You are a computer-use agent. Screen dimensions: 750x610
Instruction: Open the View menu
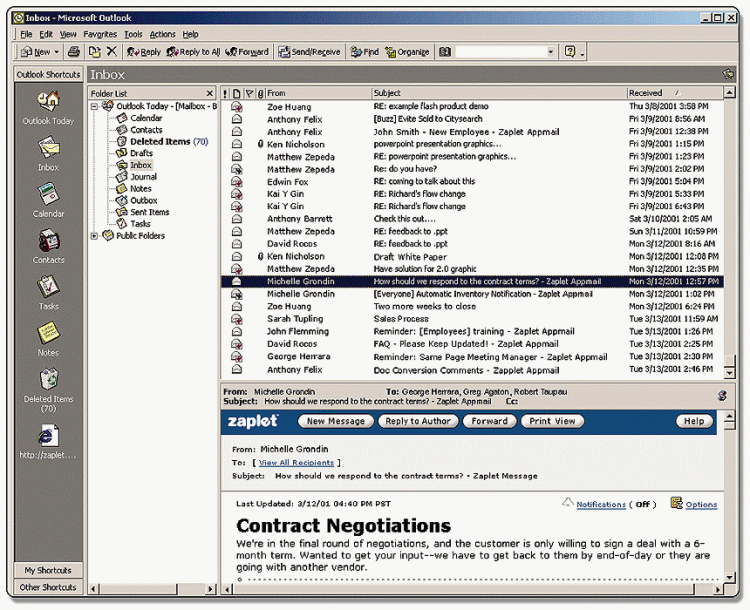tap(68, 34)
